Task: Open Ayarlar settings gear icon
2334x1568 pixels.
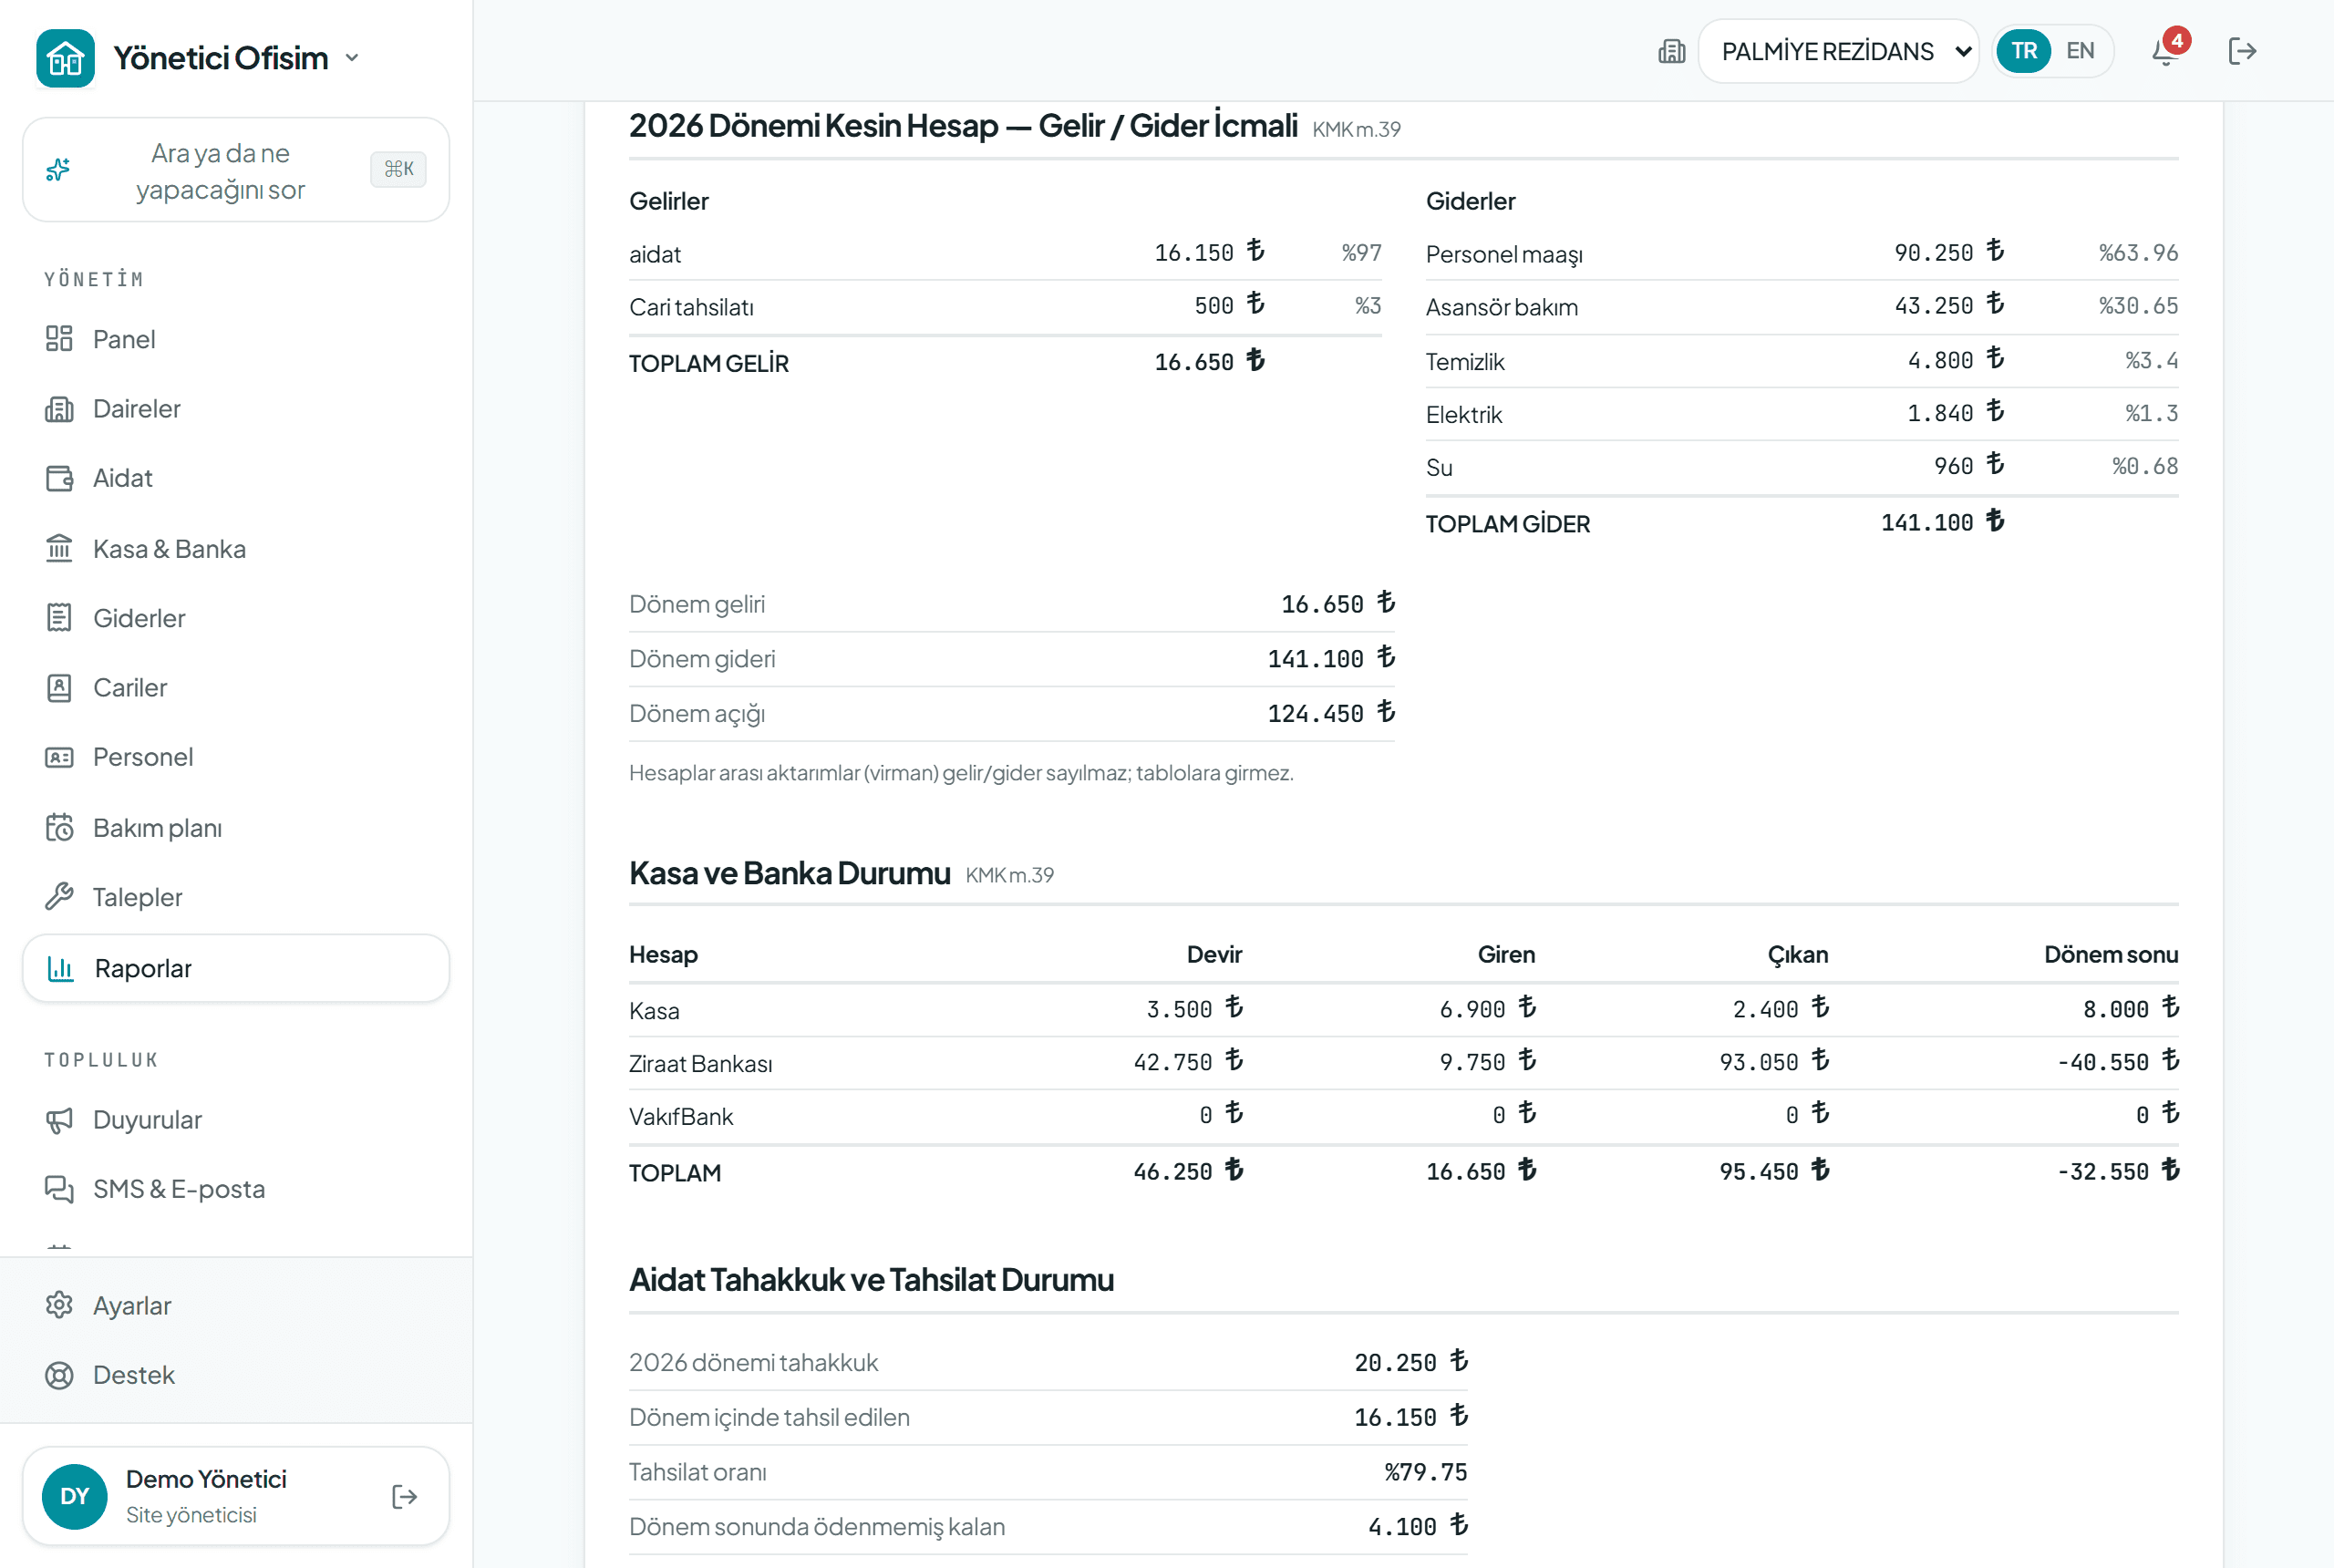Action: (x=59, y=1306)
